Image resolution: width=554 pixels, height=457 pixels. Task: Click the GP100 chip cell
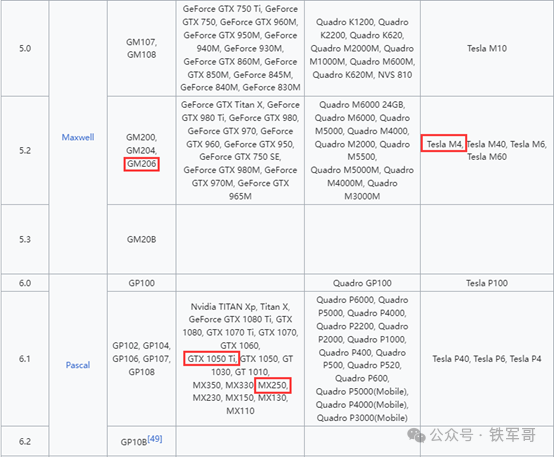click(141, 283)
